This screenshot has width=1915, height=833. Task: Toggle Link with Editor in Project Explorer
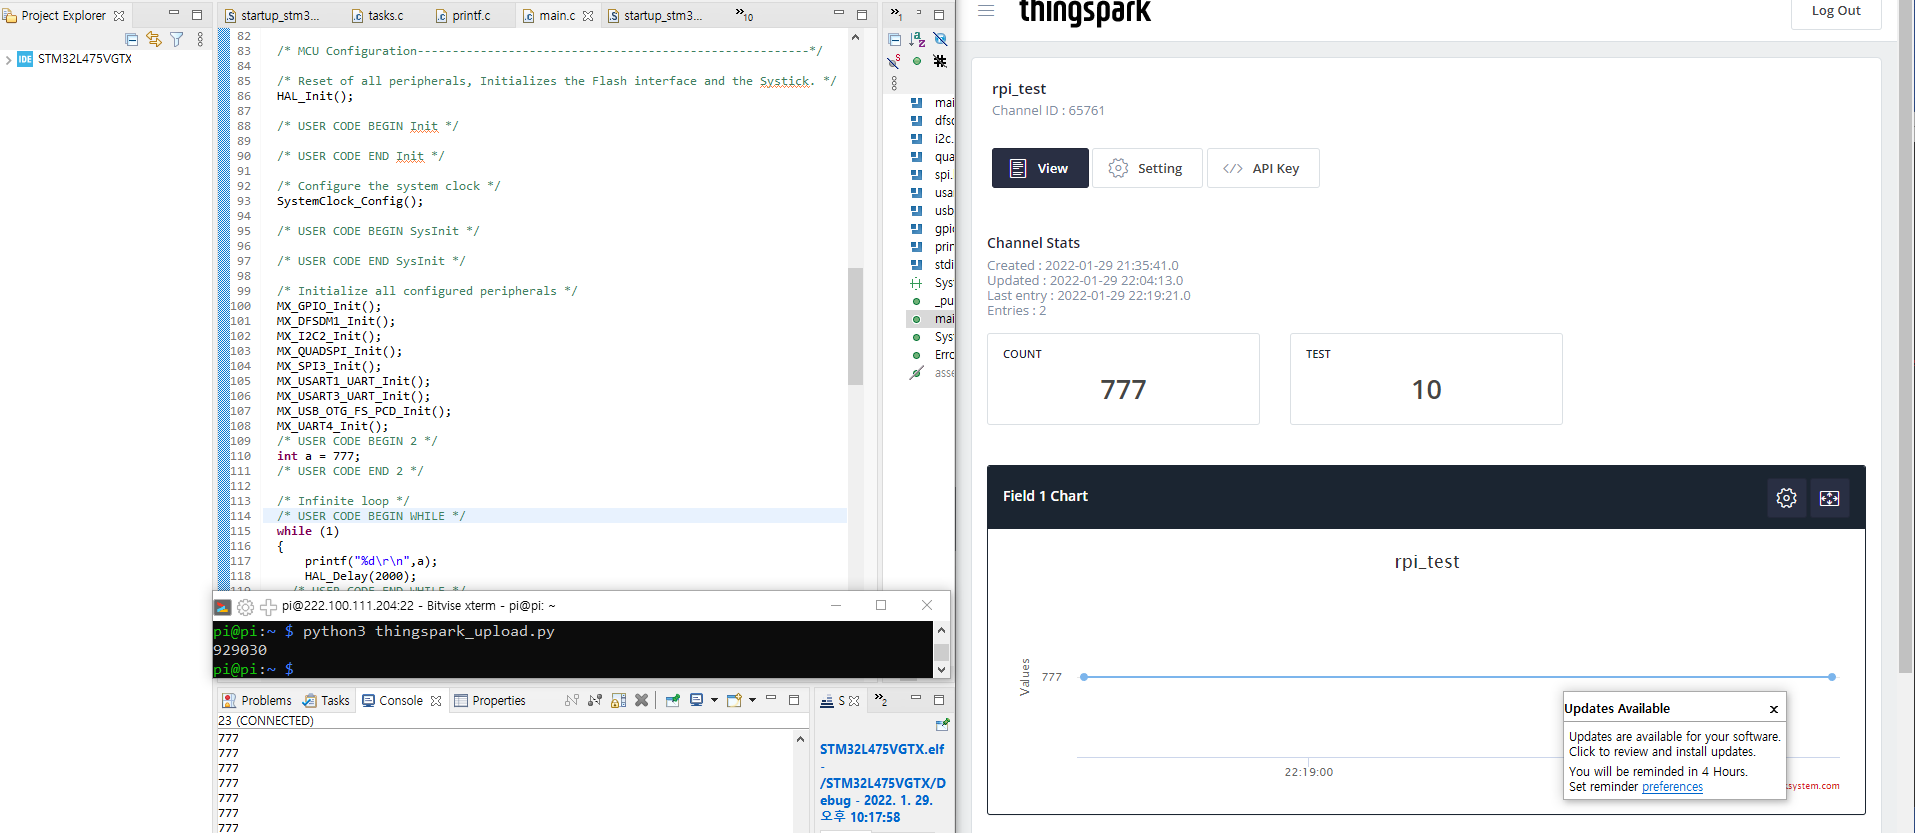[154, 39]
